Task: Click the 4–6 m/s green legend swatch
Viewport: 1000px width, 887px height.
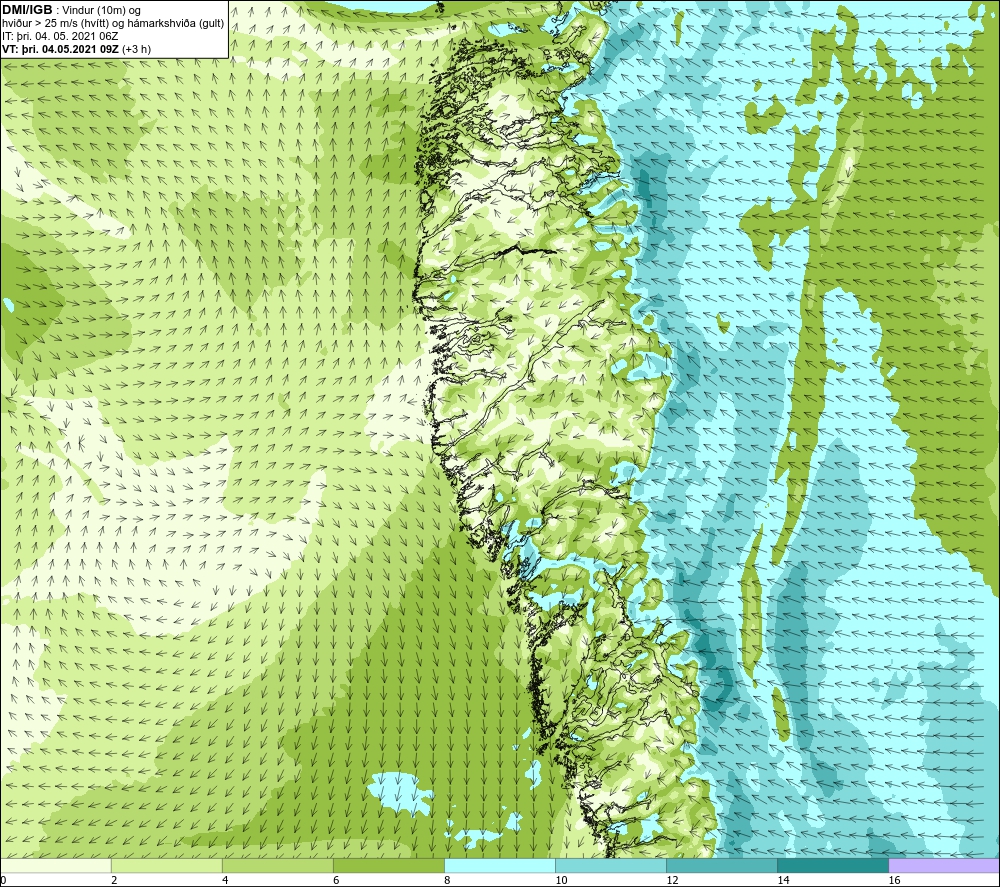Action: point(277,866)
